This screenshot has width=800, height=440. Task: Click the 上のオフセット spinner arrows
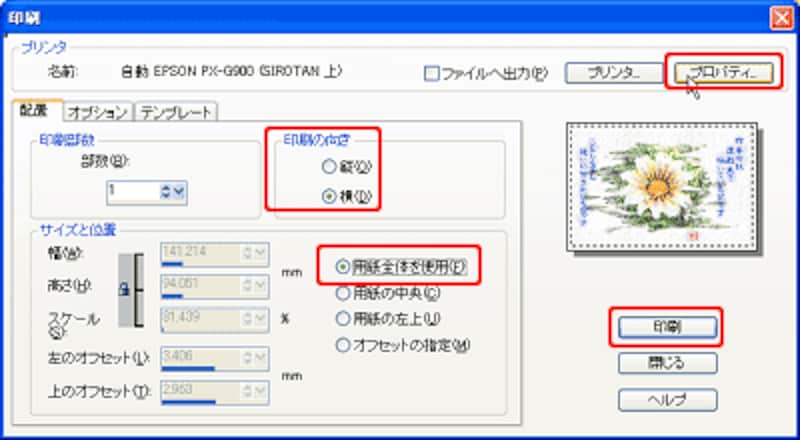click(x=248, y=393)
